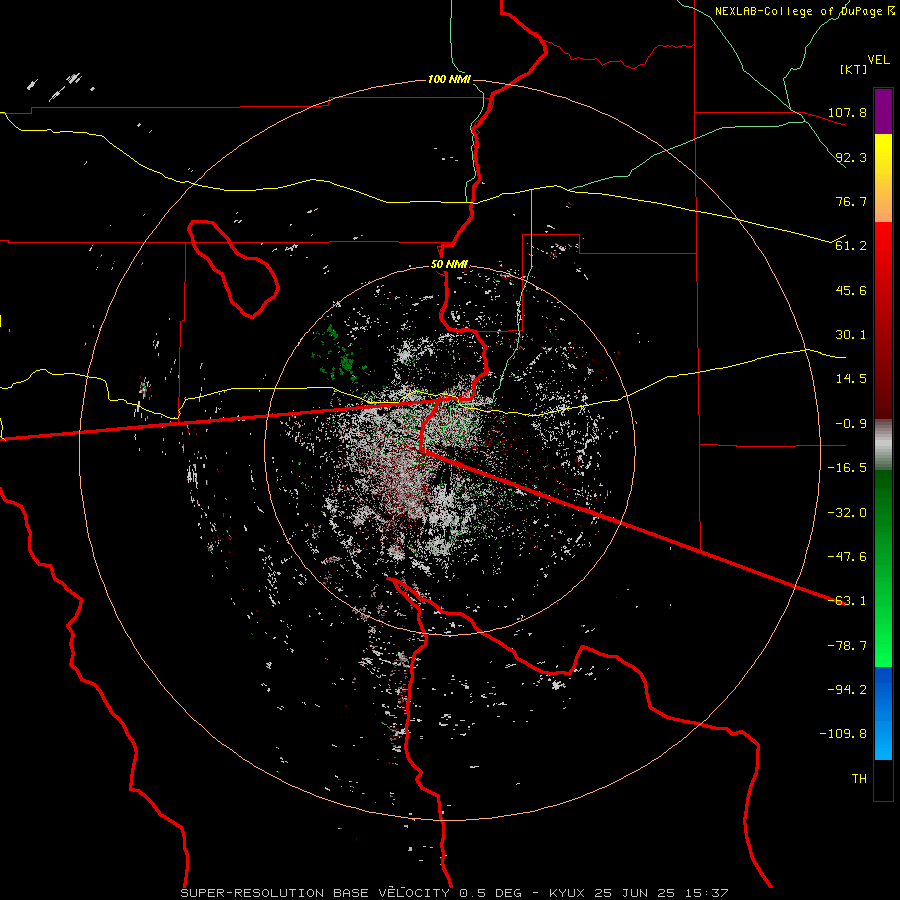
Task: Click the -47.6 legend value
Action: [847, 557]
